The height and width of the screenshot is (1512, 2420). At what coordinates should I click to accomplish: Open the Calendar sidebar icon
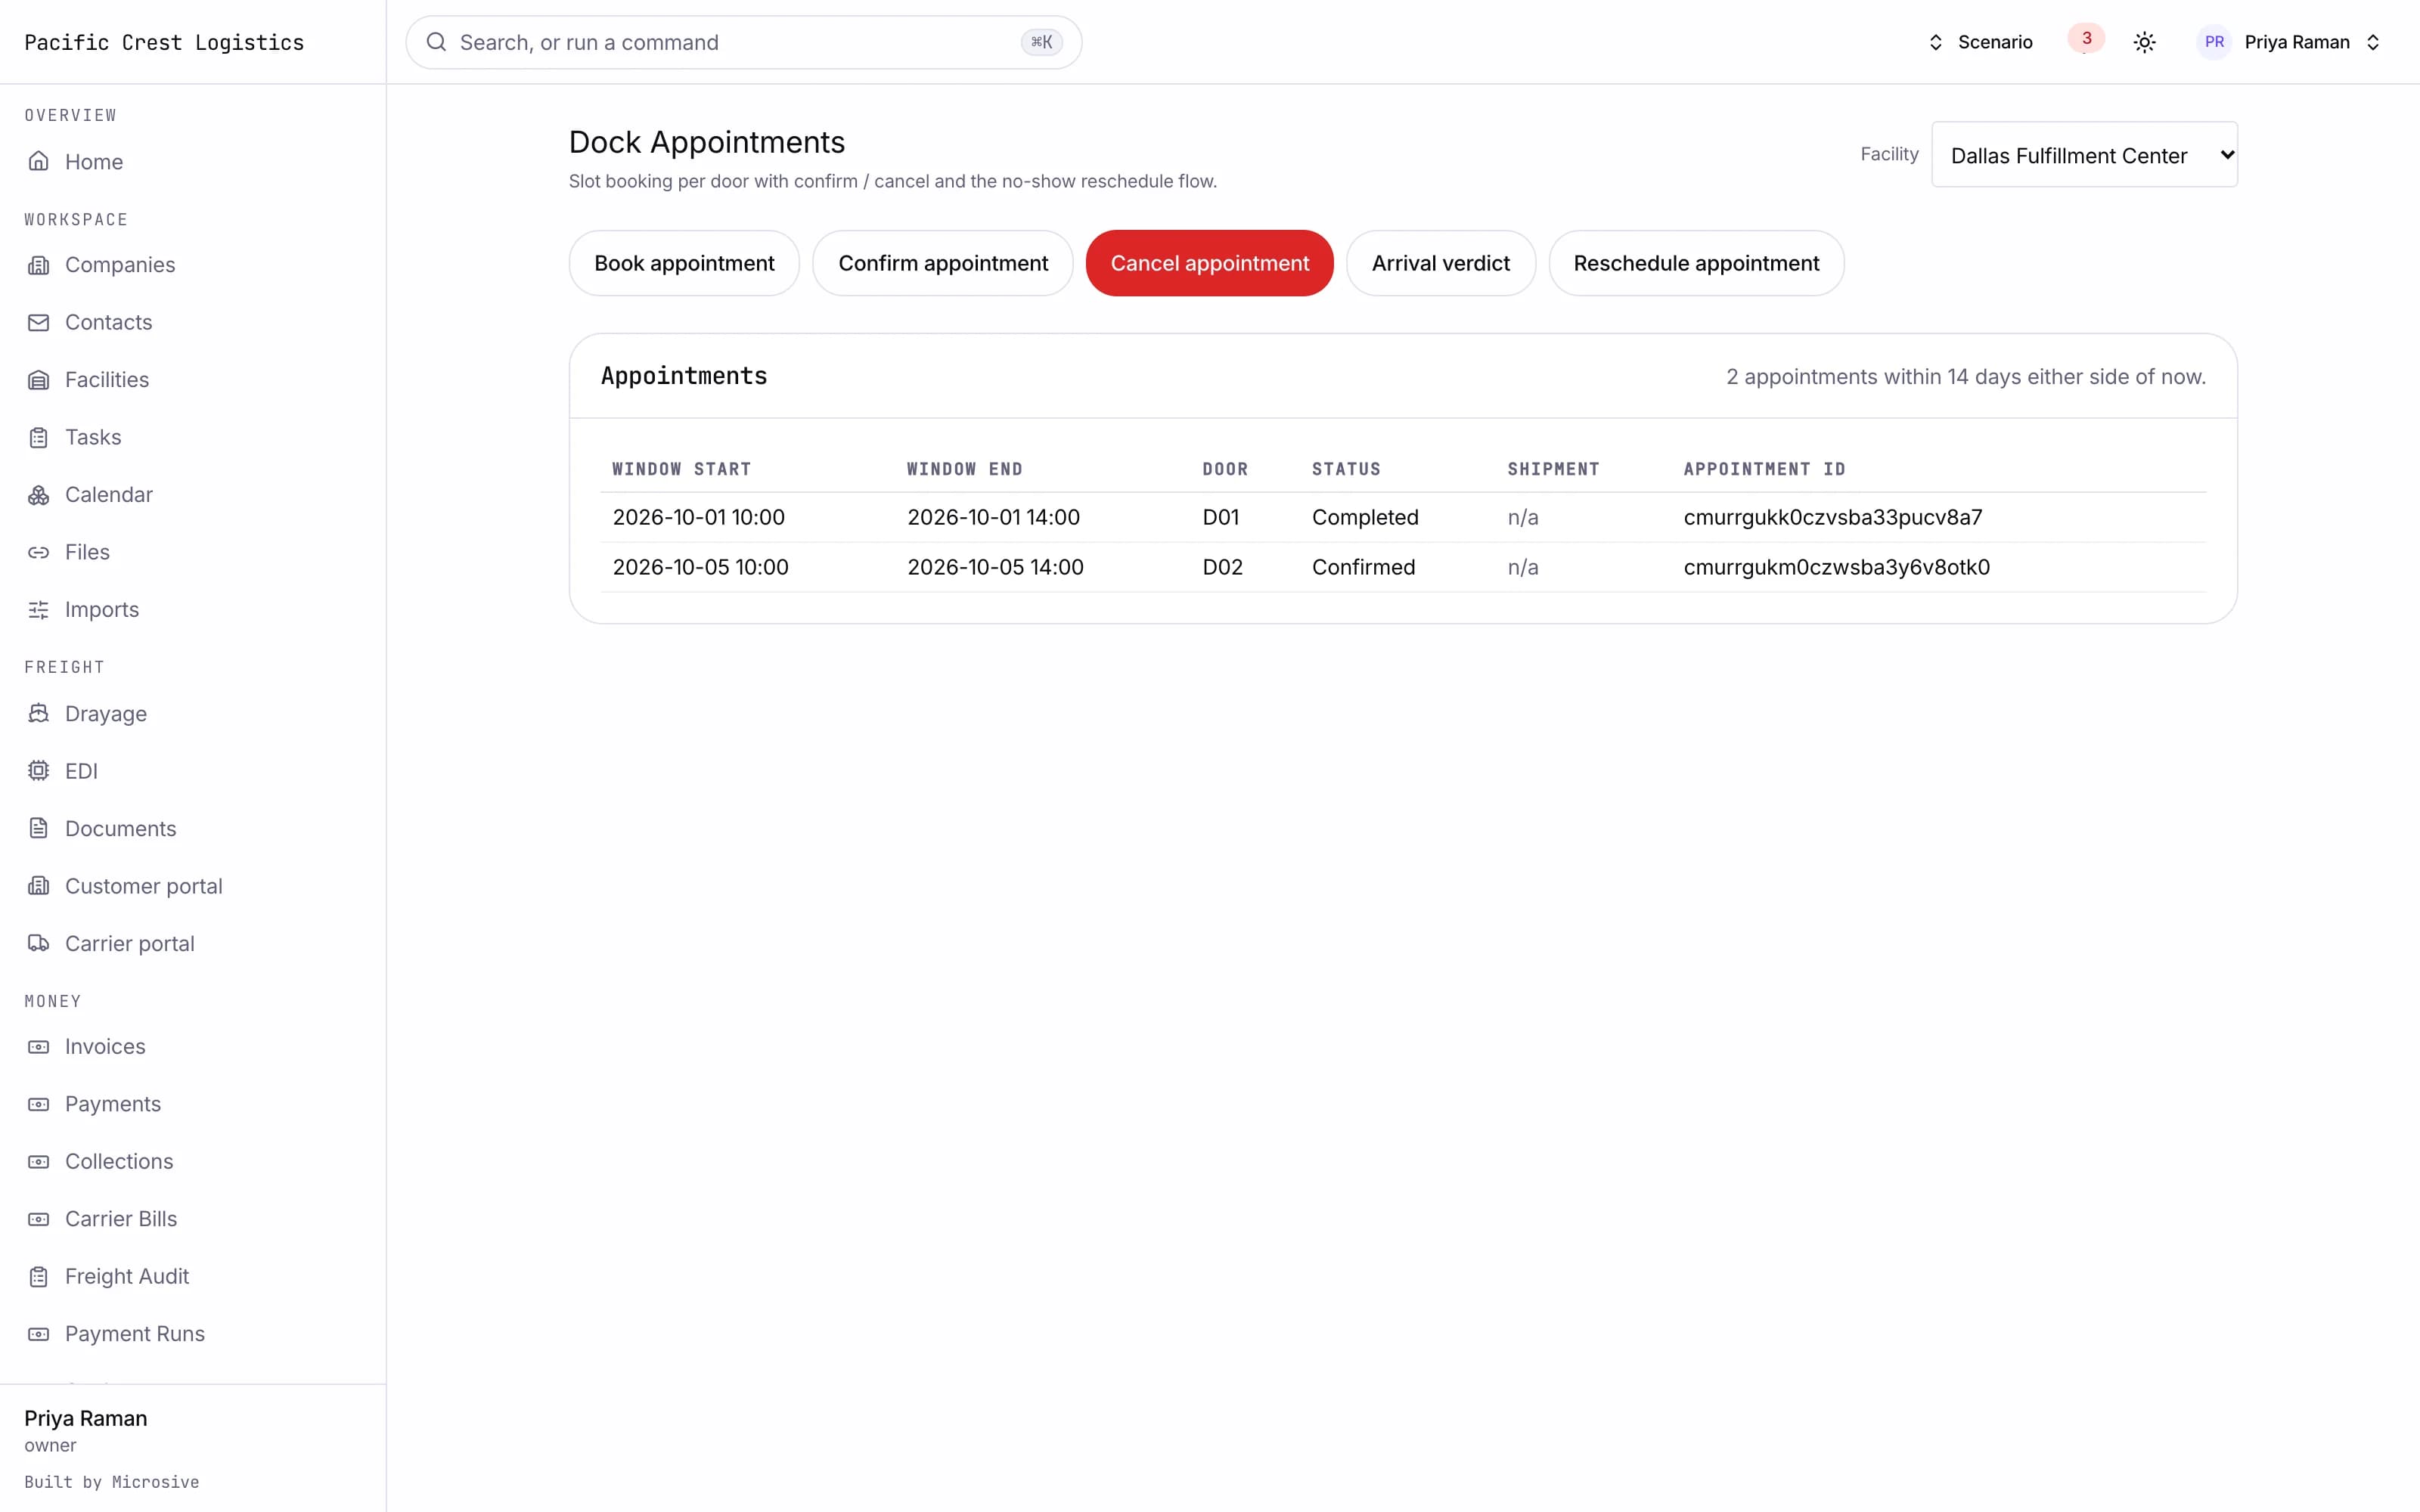tap(38, 495)
